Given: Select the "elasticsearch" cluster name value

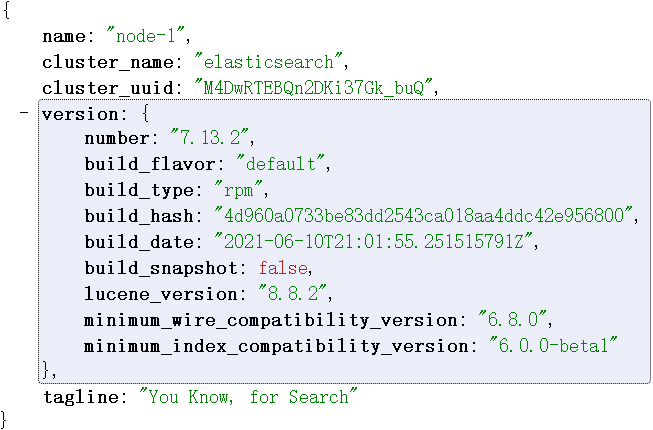Looking at the screenshot, I should (x=270, y=62).
